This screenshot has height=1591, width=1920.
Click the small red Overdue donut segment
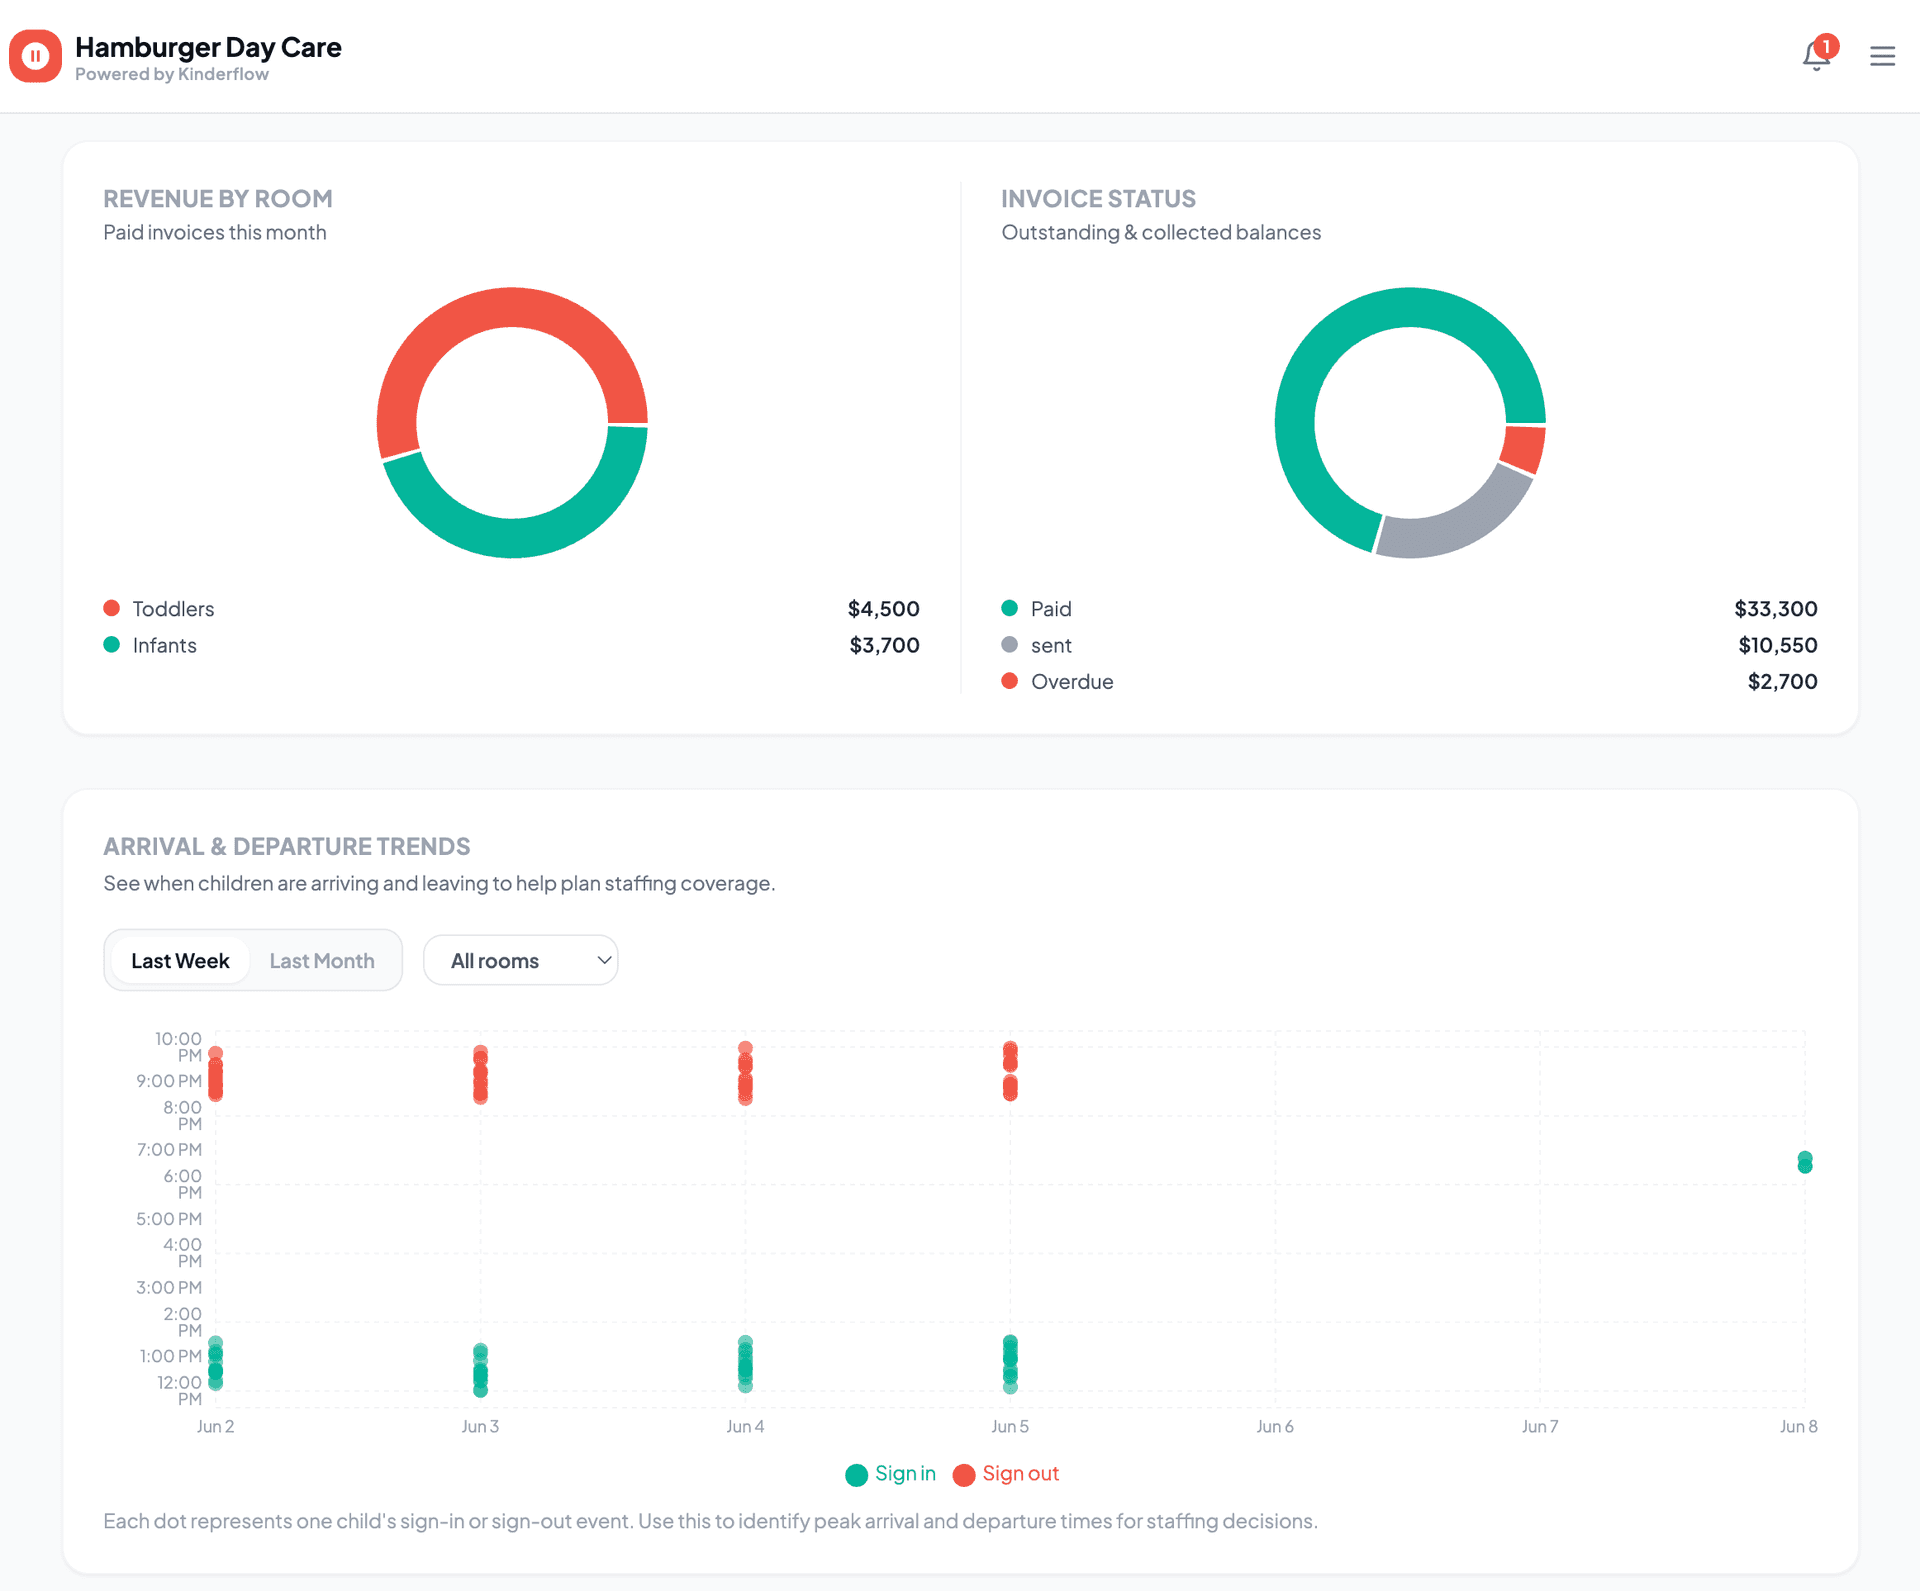coord(1524,449)
